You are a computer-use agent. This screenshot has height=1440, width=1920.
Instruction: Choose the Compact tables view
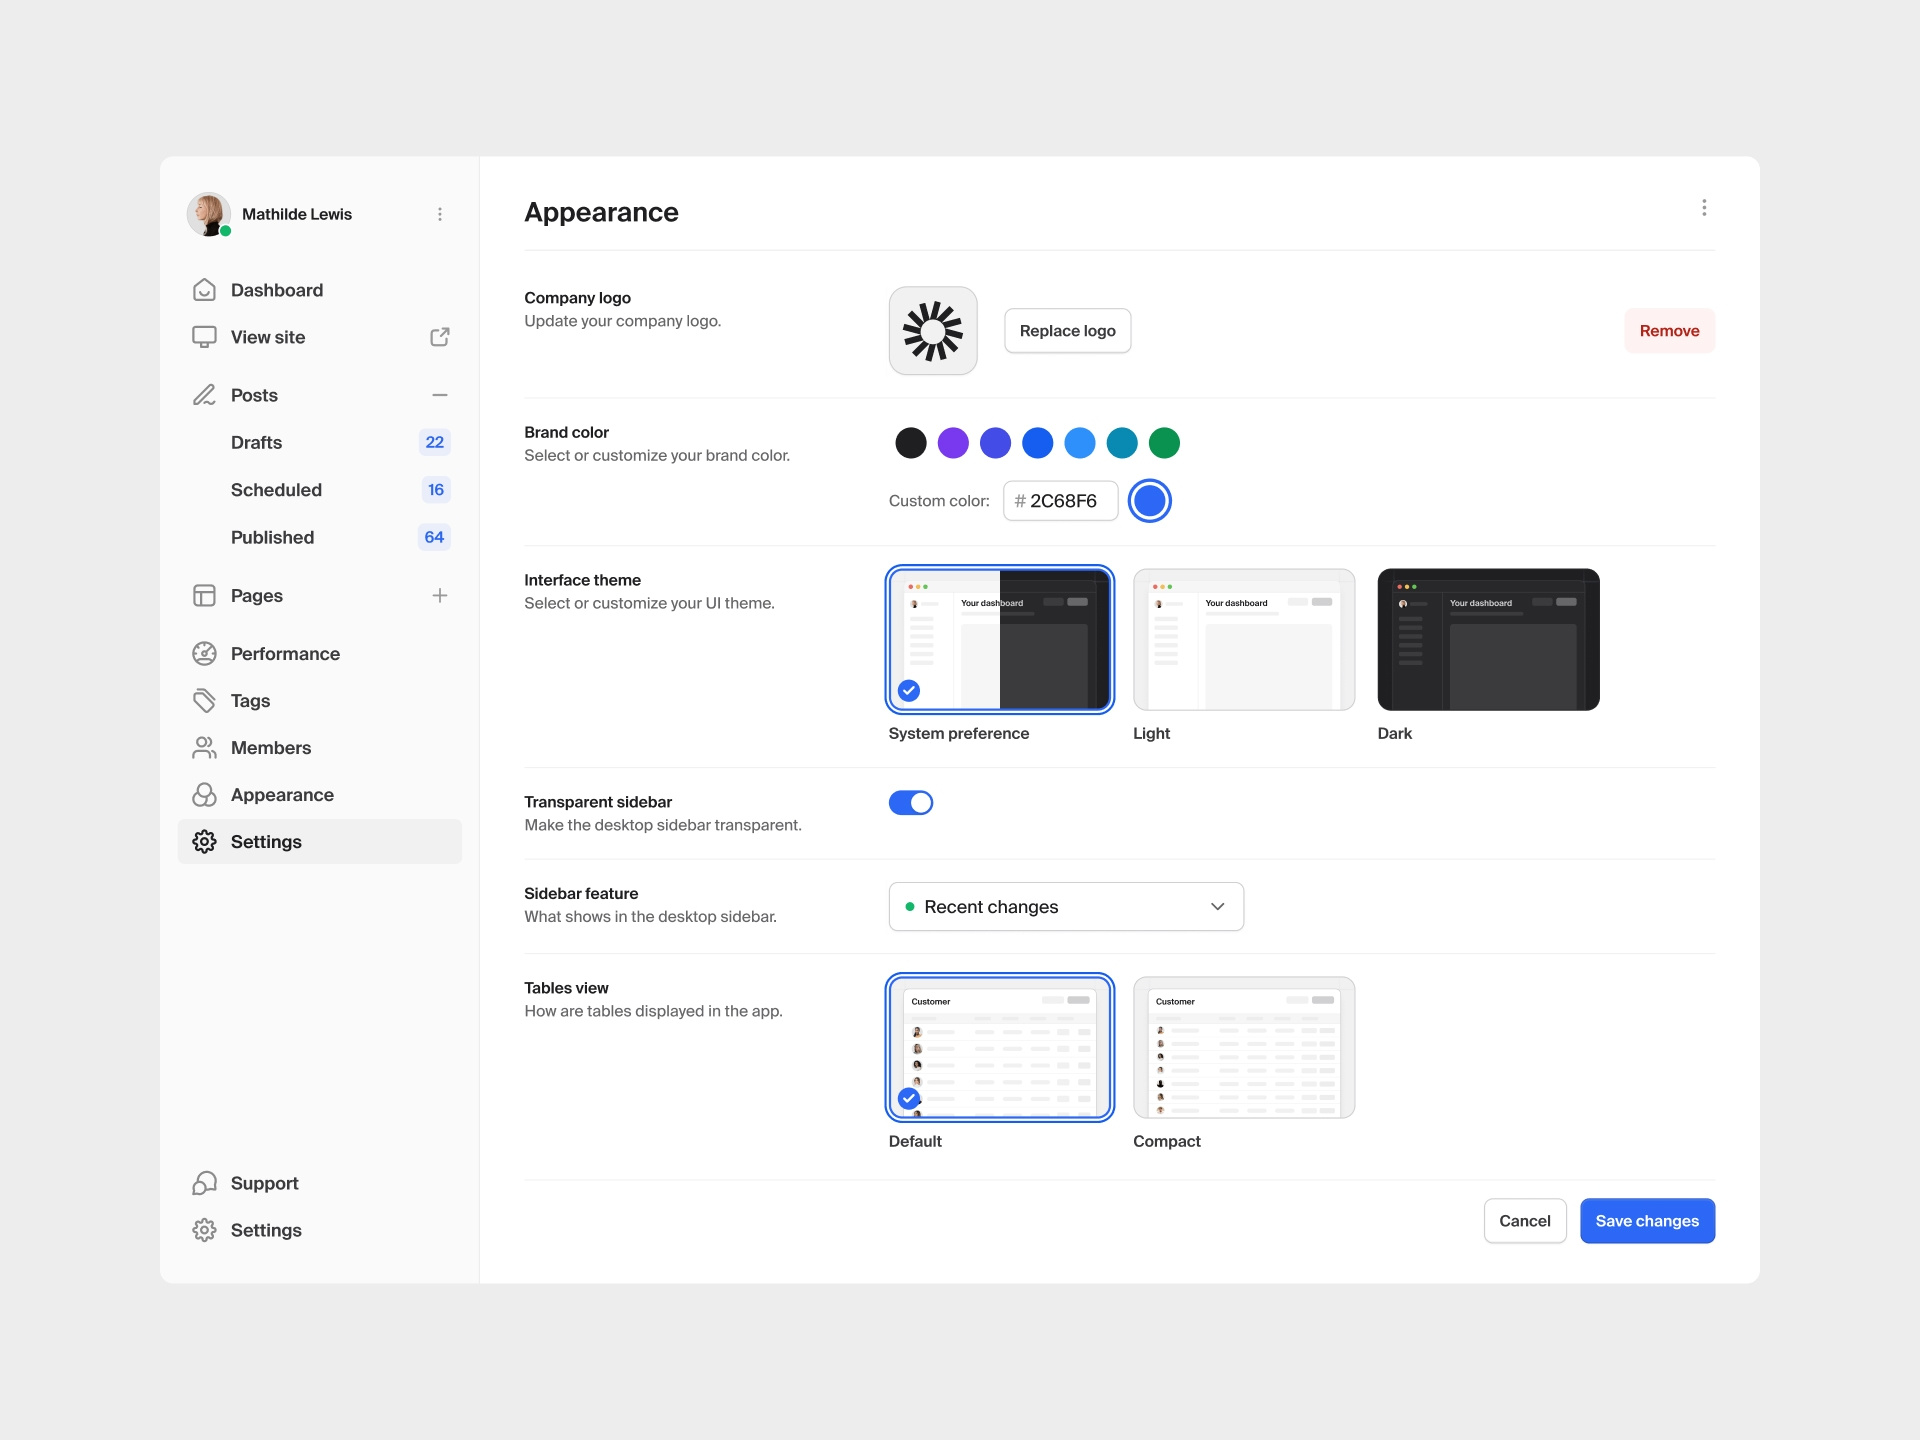[1243, 1048]
